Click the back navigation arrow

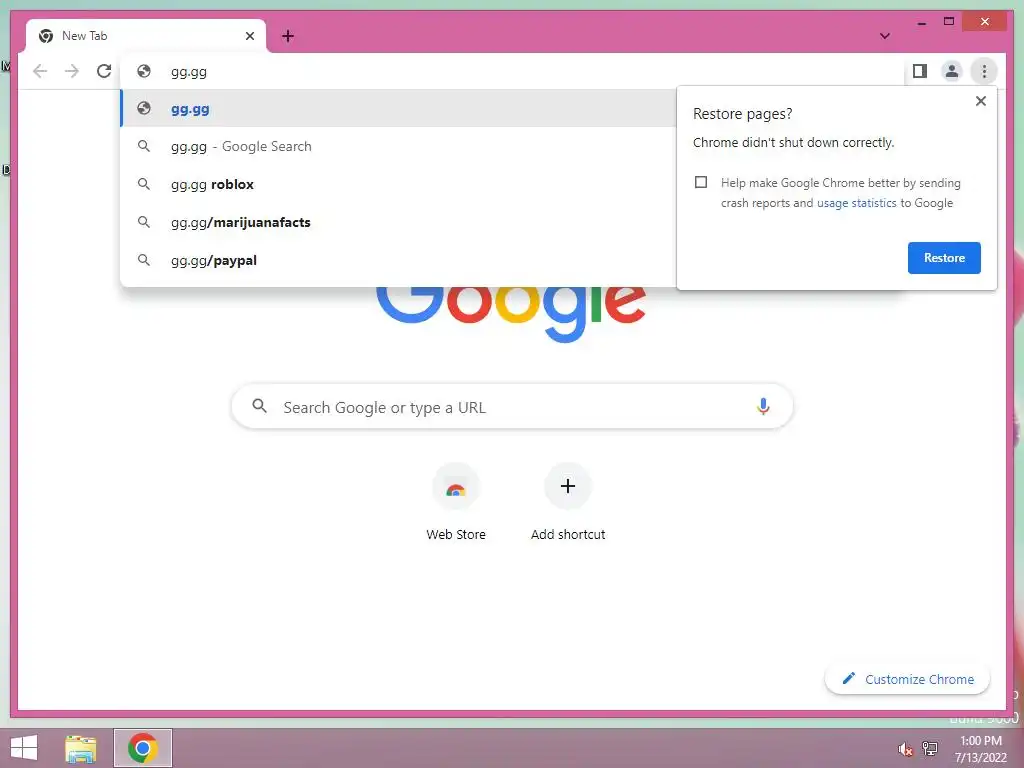(x=40, y=71)
